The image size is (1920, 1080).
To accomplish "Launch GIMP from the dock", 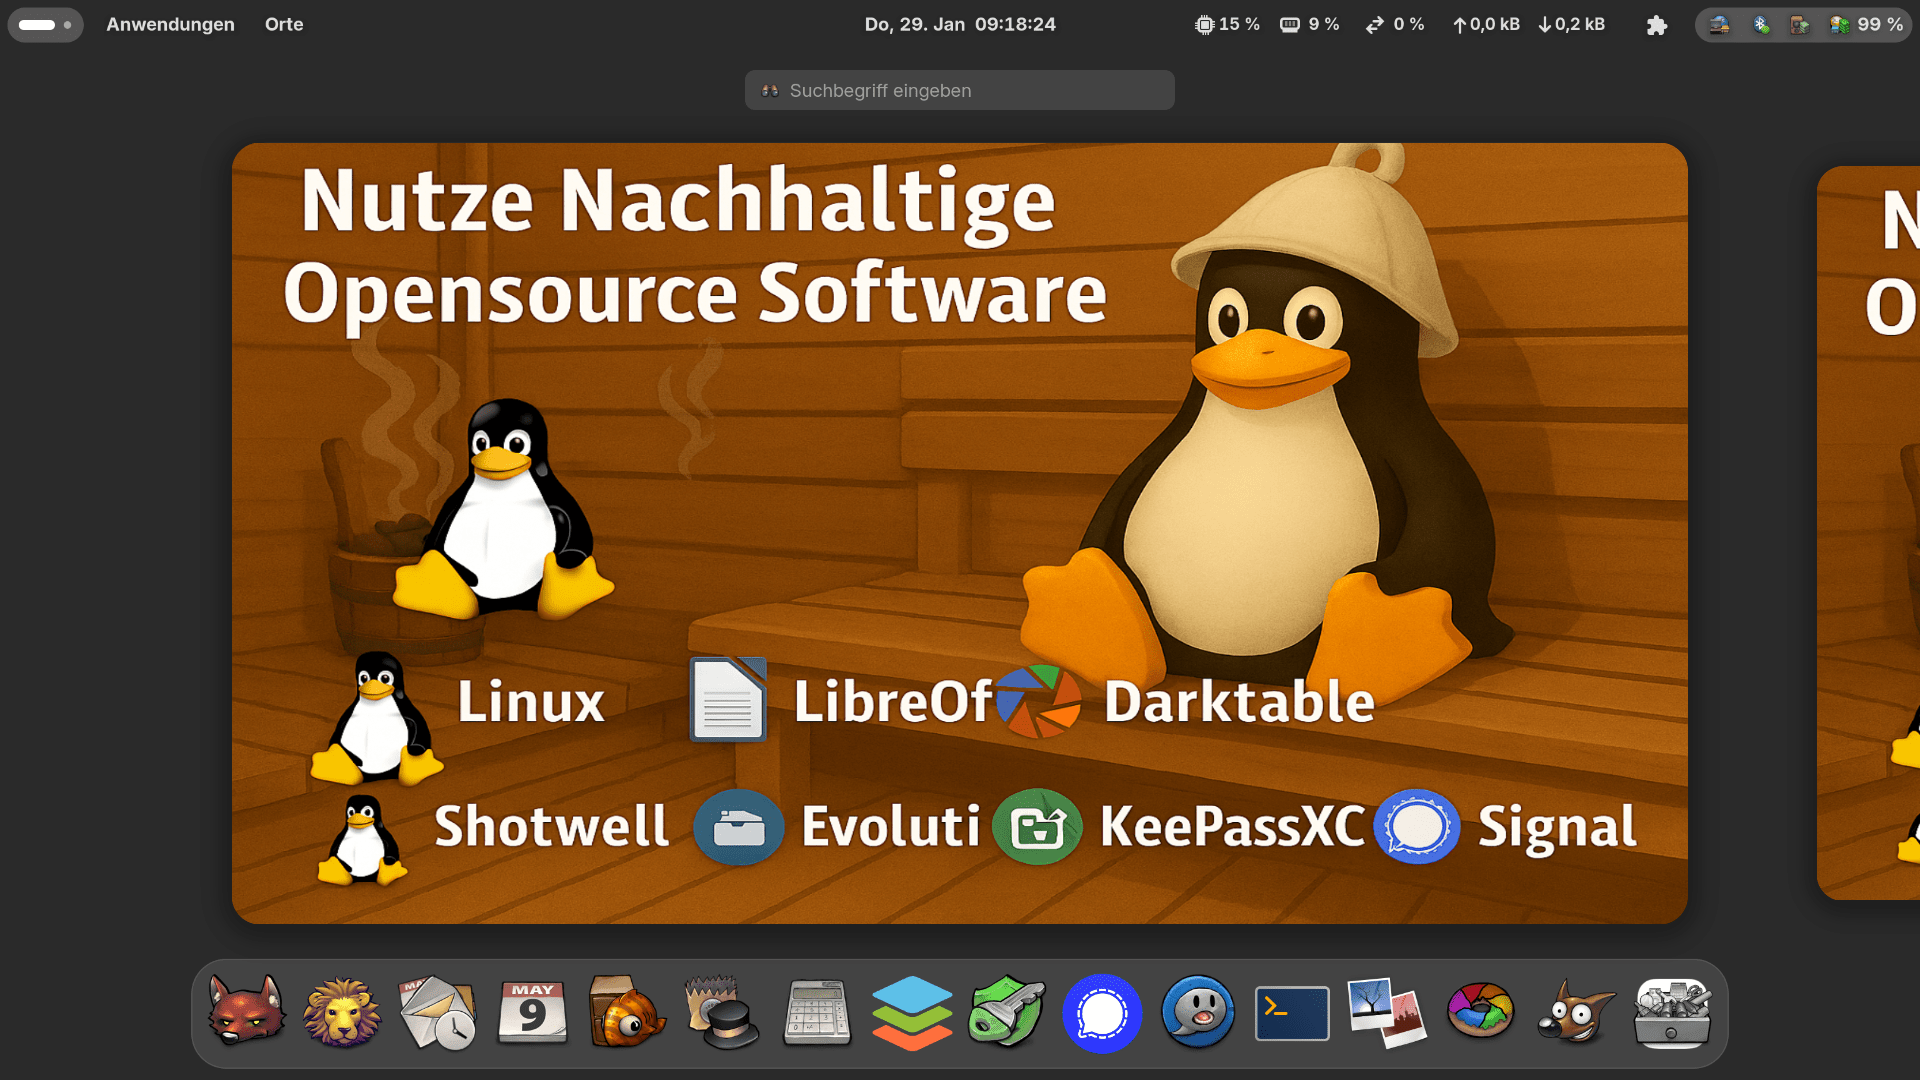I will pyautogui.click(x=1575, y=1014).
